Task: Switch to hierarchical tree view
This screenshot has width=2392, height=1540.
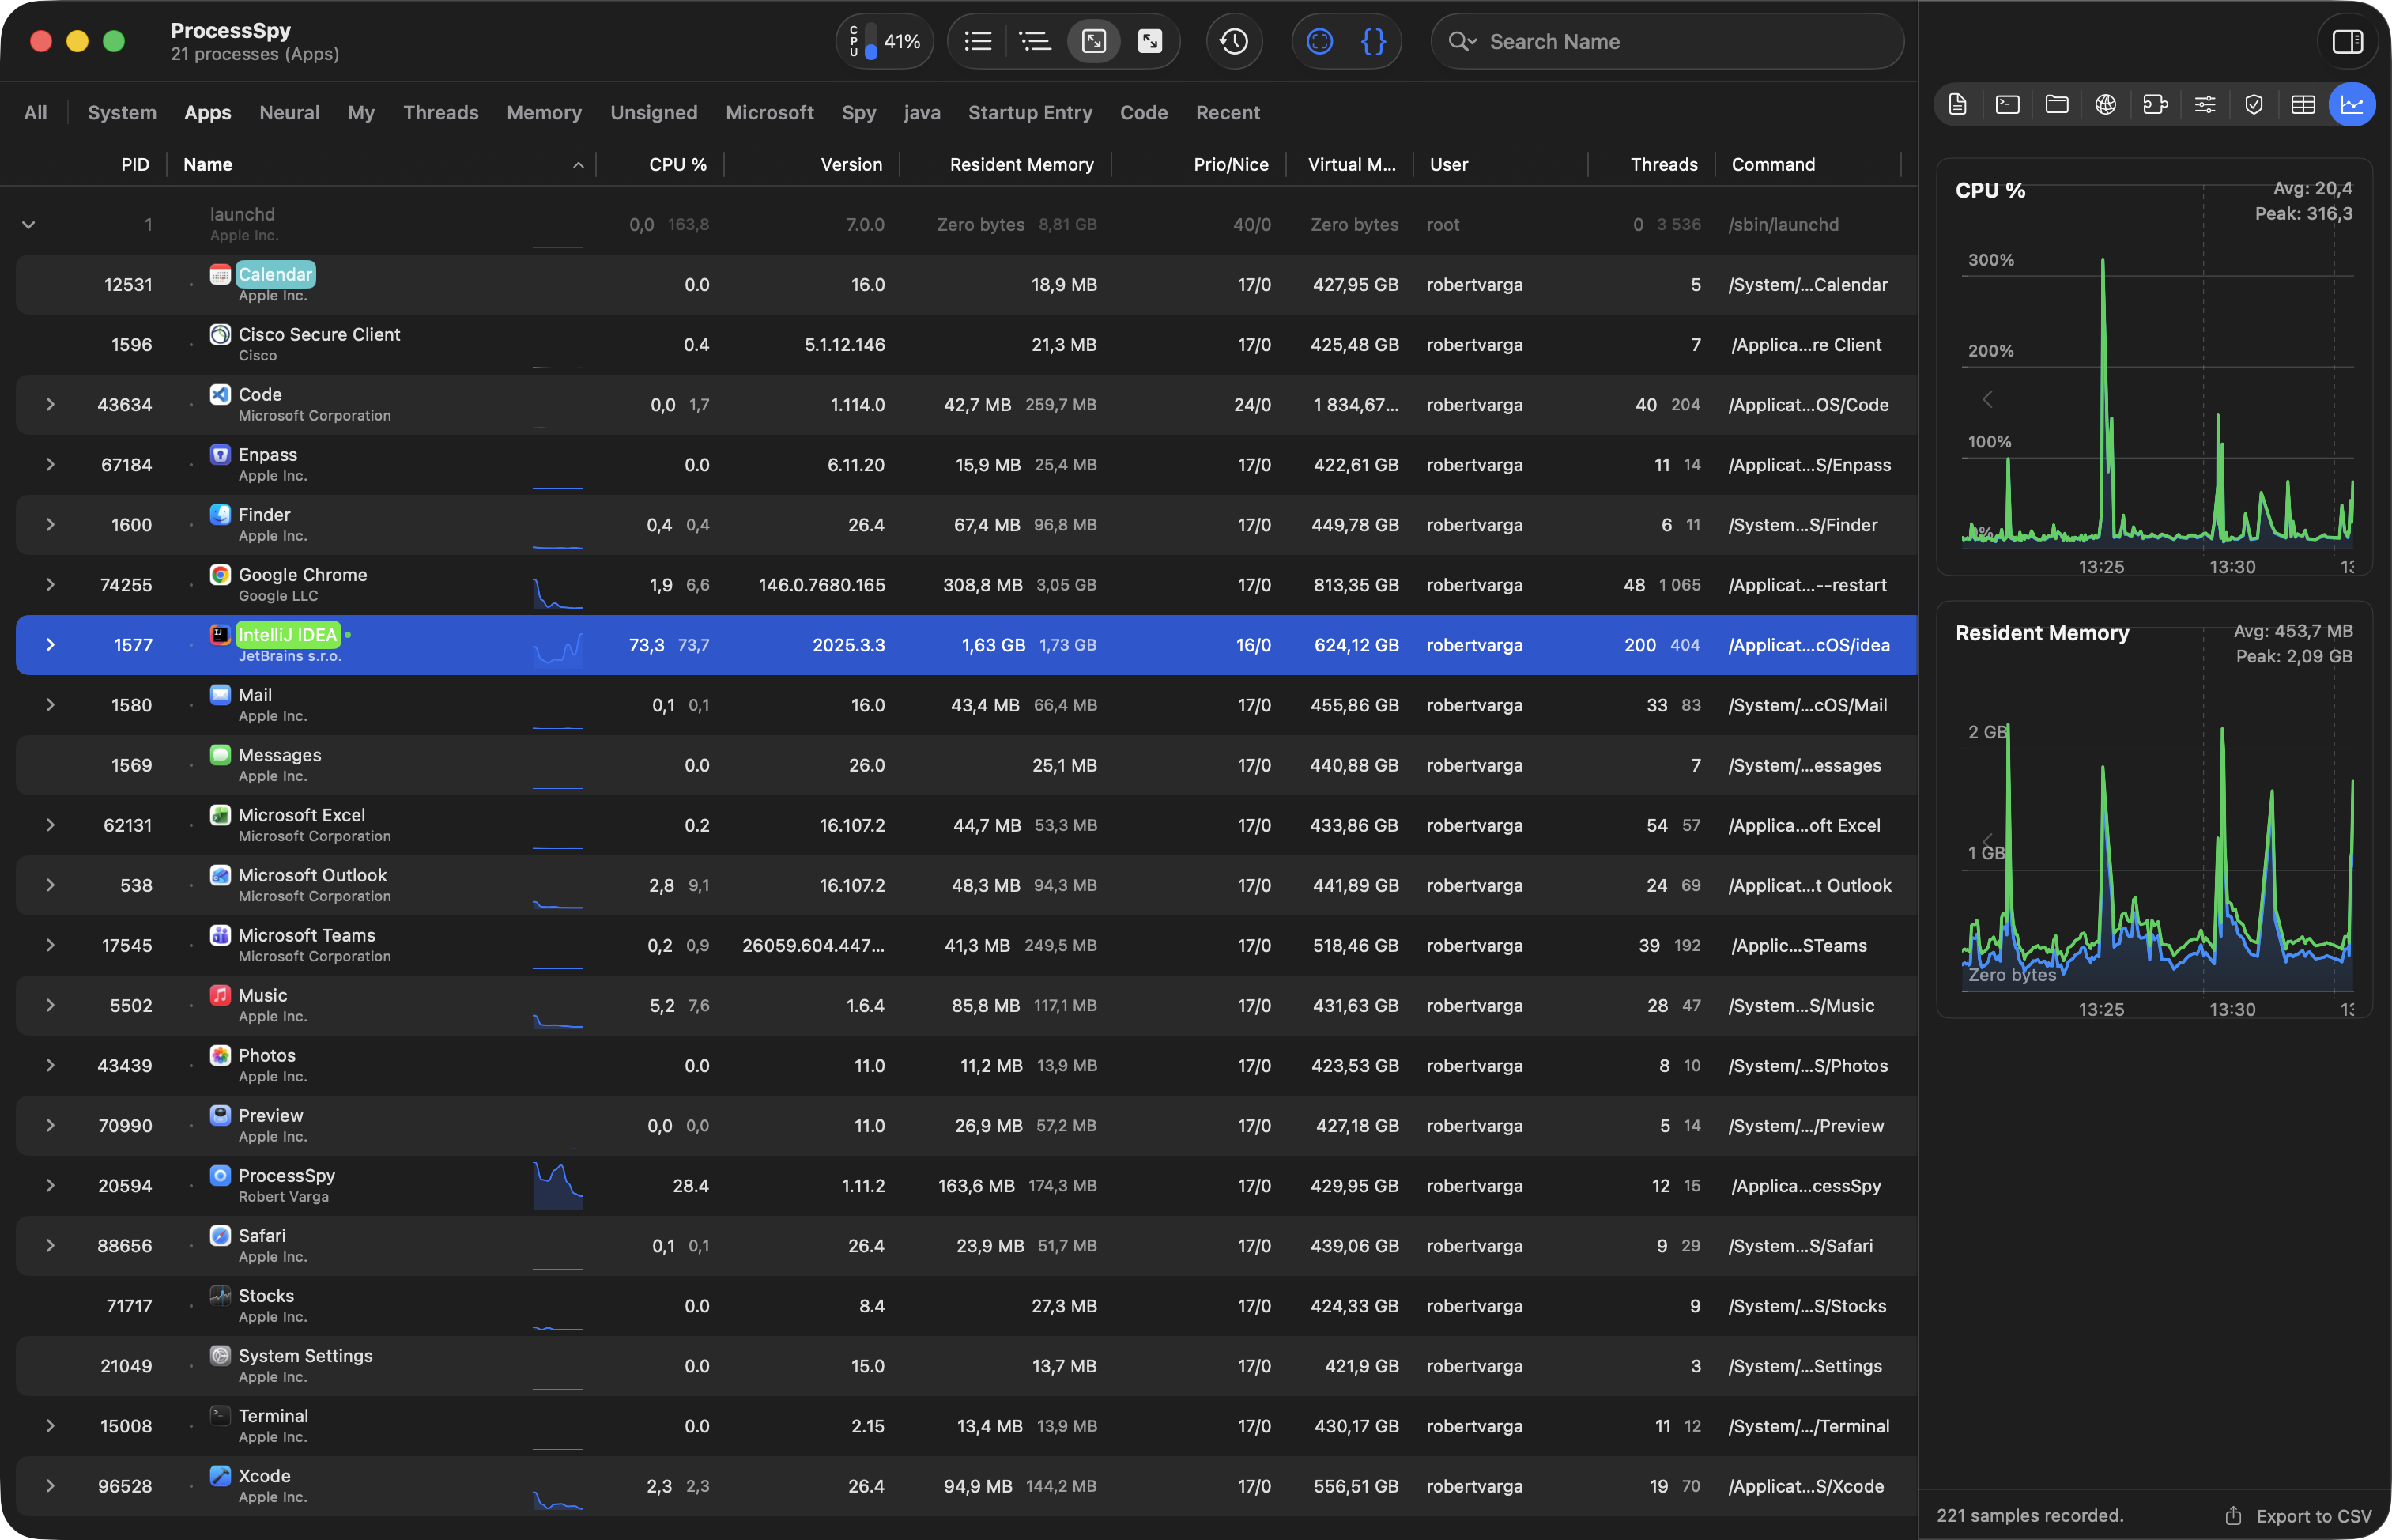Action: click(x=1035, y=41)
